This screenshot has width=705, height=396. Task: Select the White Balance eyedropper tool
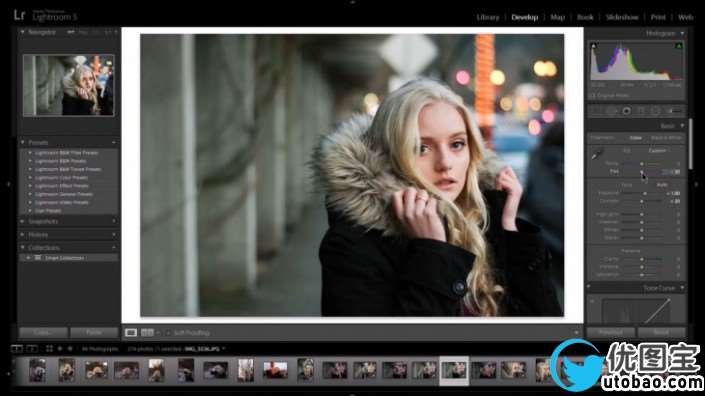(597, 155)
